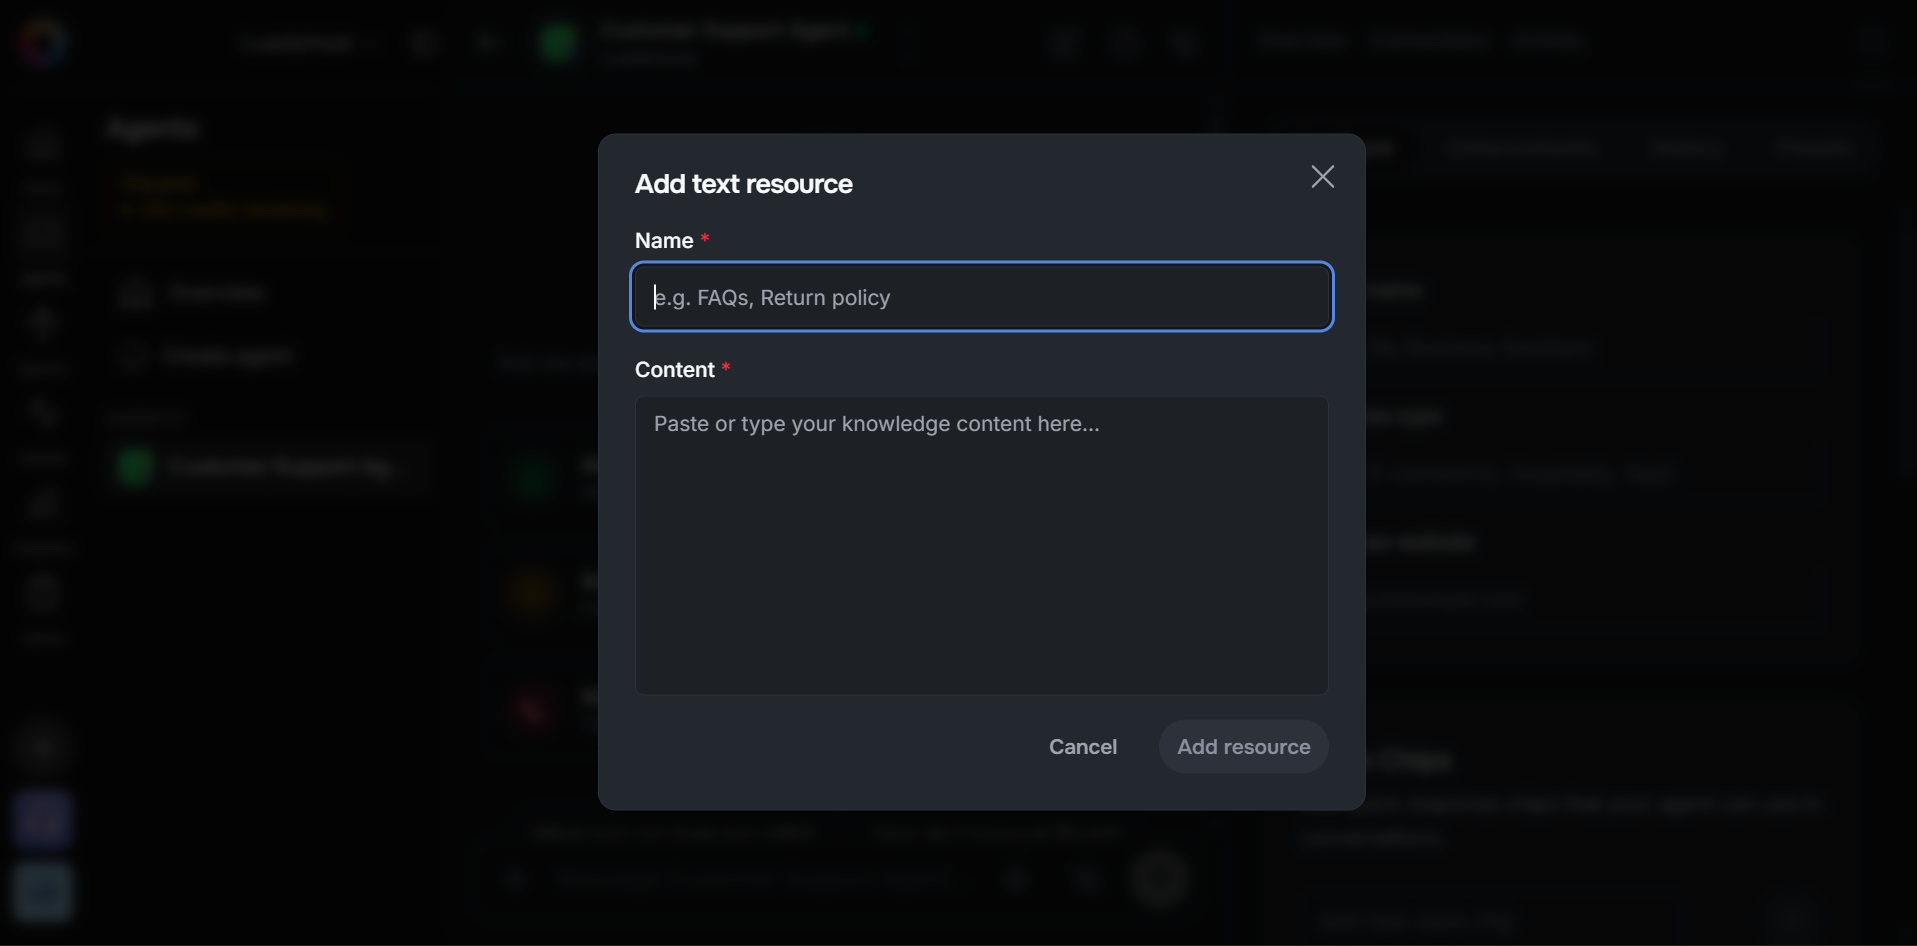Viewport: 1917px width, 946px height.
Task: Close the Add text resource dialog
Action: [1322, 177]
